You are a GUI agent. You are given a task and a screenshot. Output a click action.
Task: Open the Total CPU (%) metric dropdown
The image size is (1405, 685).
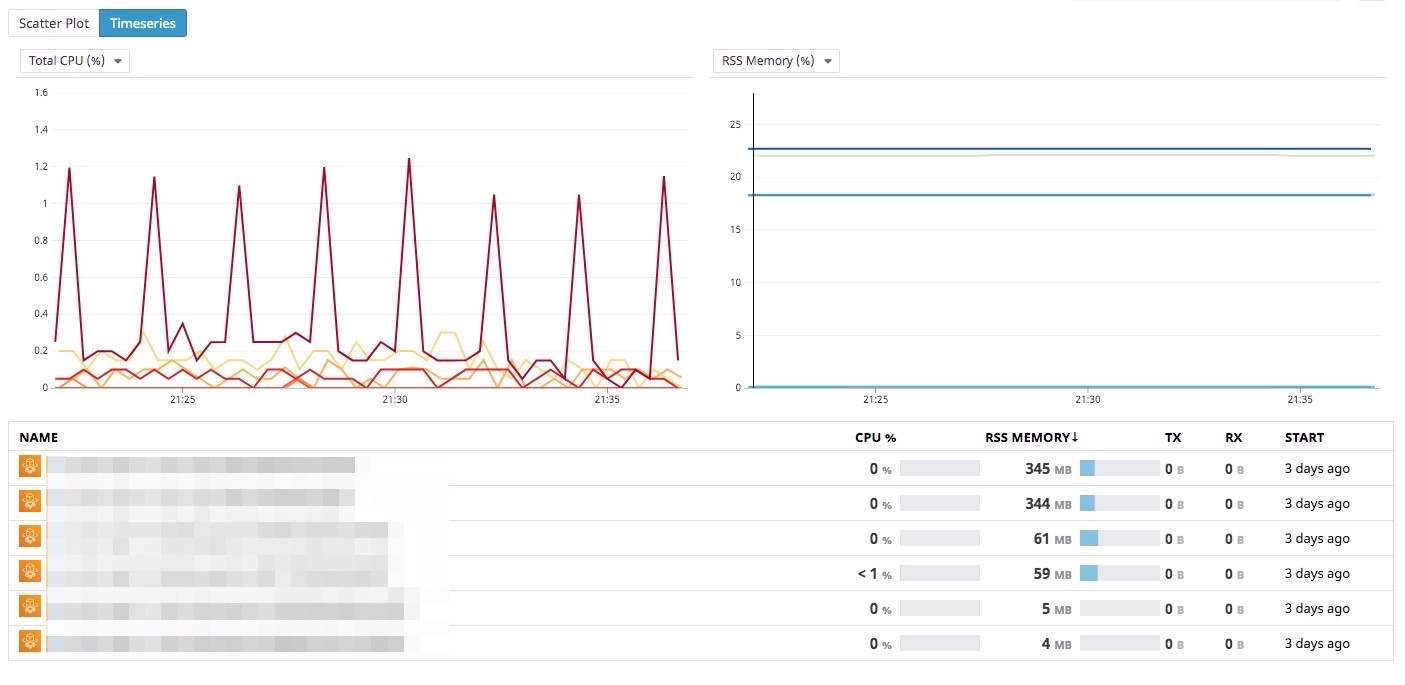(75, 61)
